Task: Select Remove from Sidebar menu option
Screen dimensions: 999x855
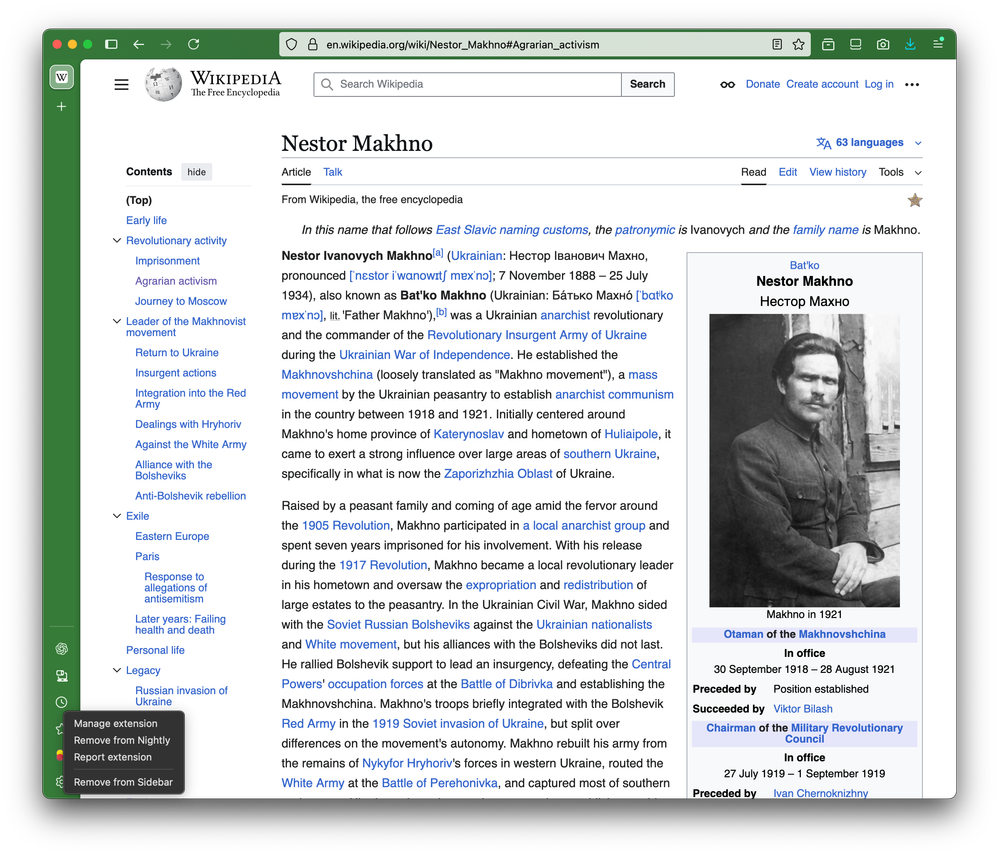Action: coord(123,782)
